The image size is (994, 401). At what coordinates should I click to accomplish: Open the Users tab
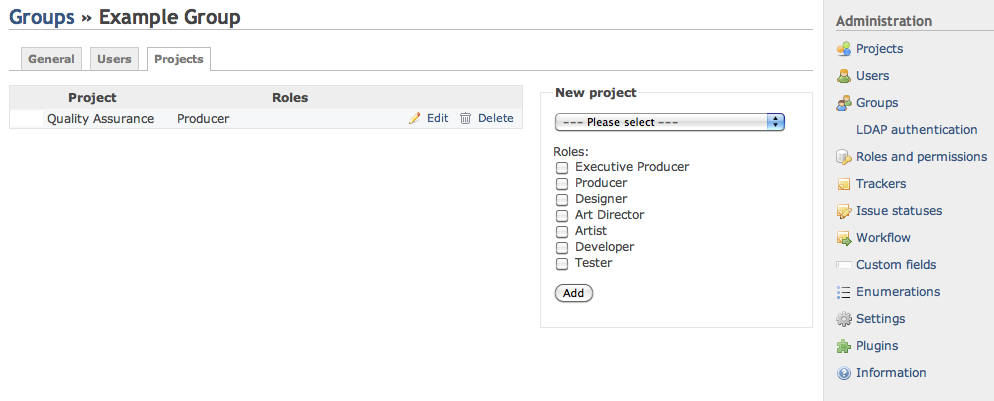click(x=114, y=59)
